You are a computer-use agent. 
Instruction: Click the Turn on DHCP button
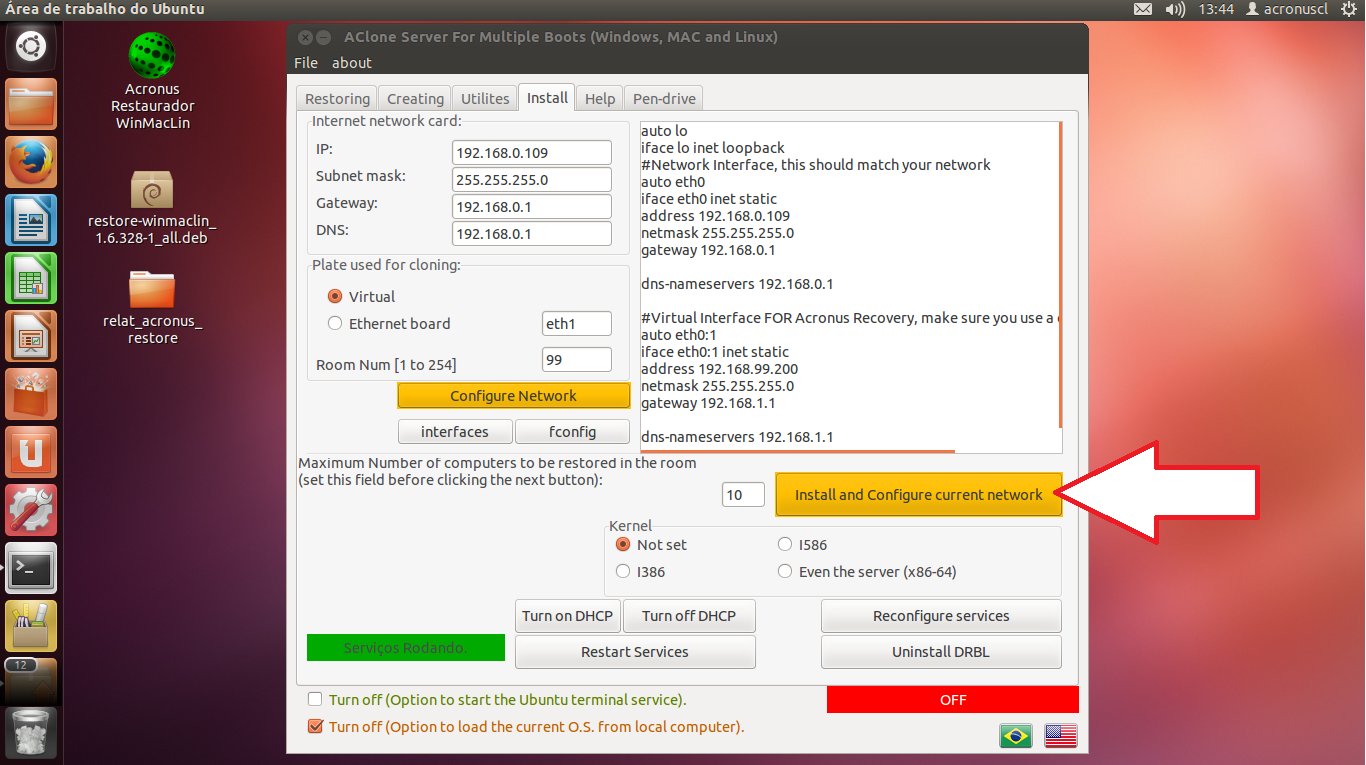click(567, 616)
